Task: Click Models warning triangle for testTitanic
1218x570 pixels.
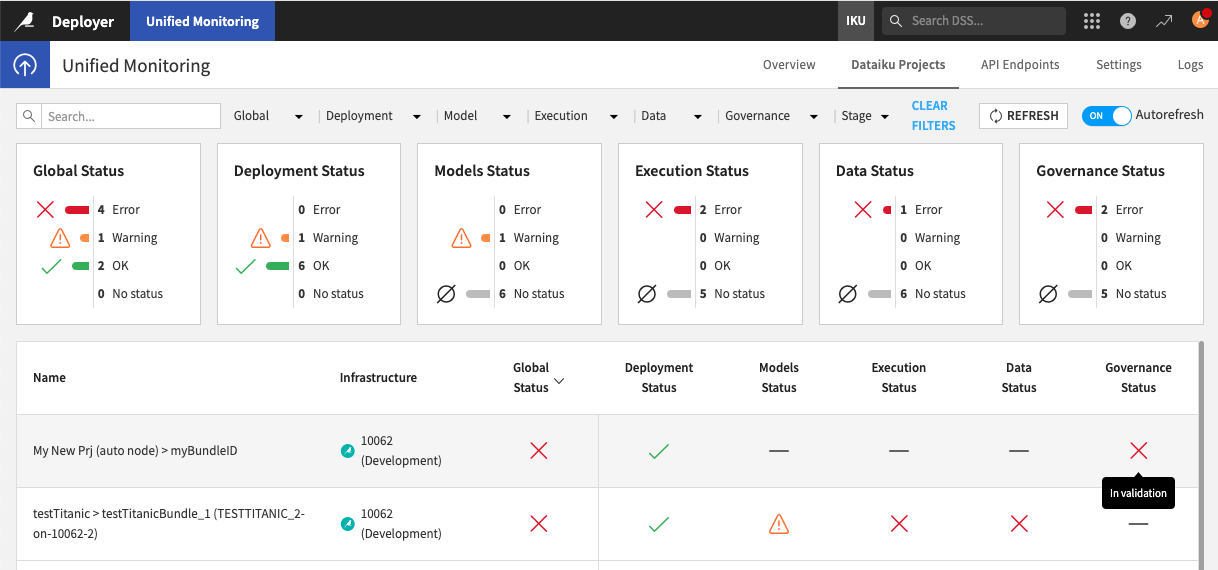Action: pyautogui.click(x=779, y=523)
